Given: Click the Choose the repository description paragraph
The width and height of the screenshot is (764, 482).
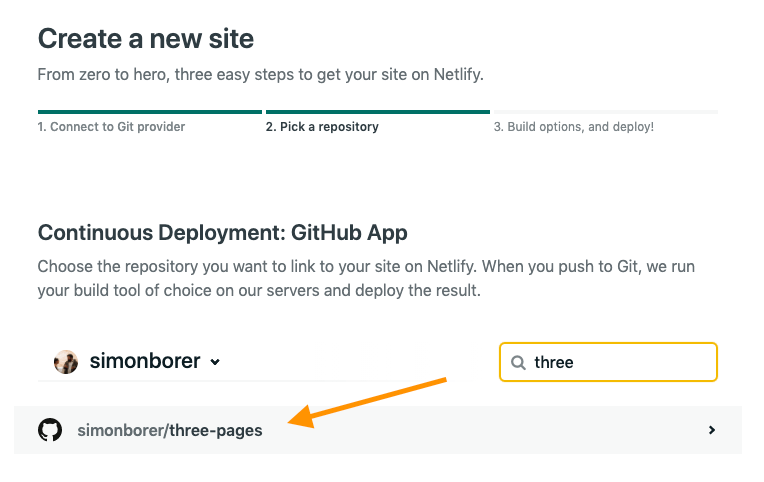Looking at the screenshot, I should [x=366, y=279].
